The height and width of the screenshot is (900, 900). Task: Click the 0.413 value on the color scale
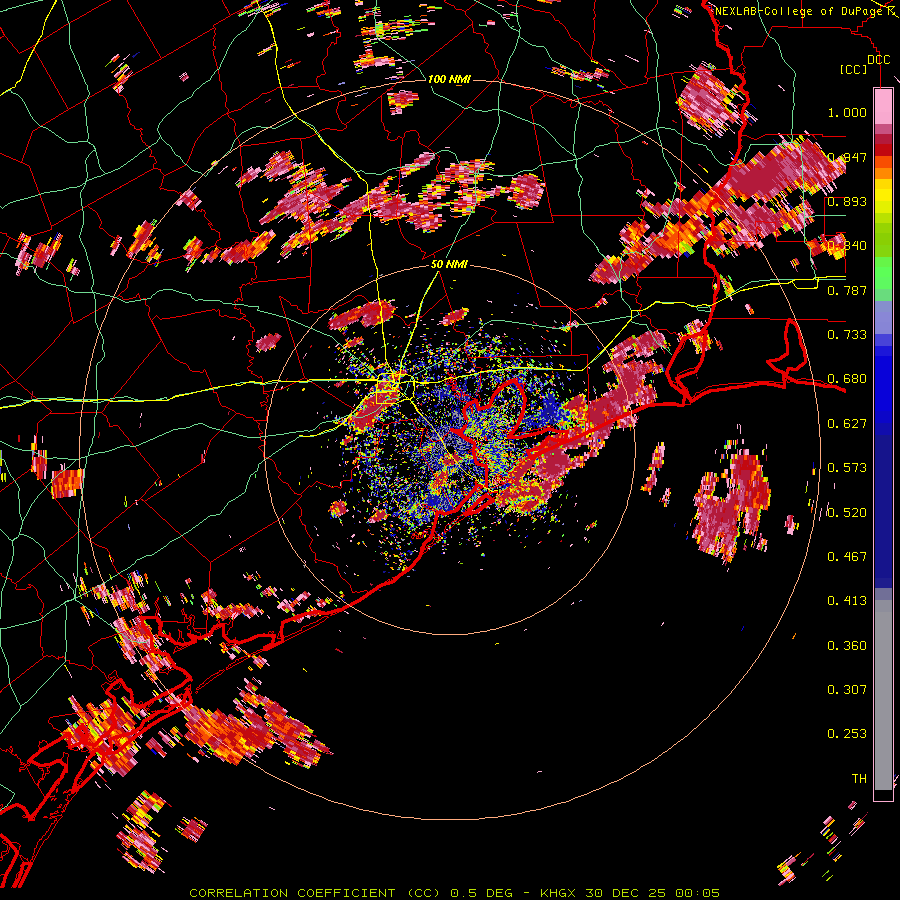point(847,601)
